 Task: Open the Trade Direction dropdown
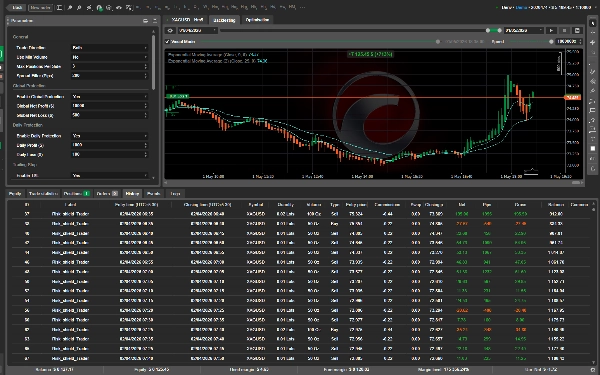click(109, 48)
